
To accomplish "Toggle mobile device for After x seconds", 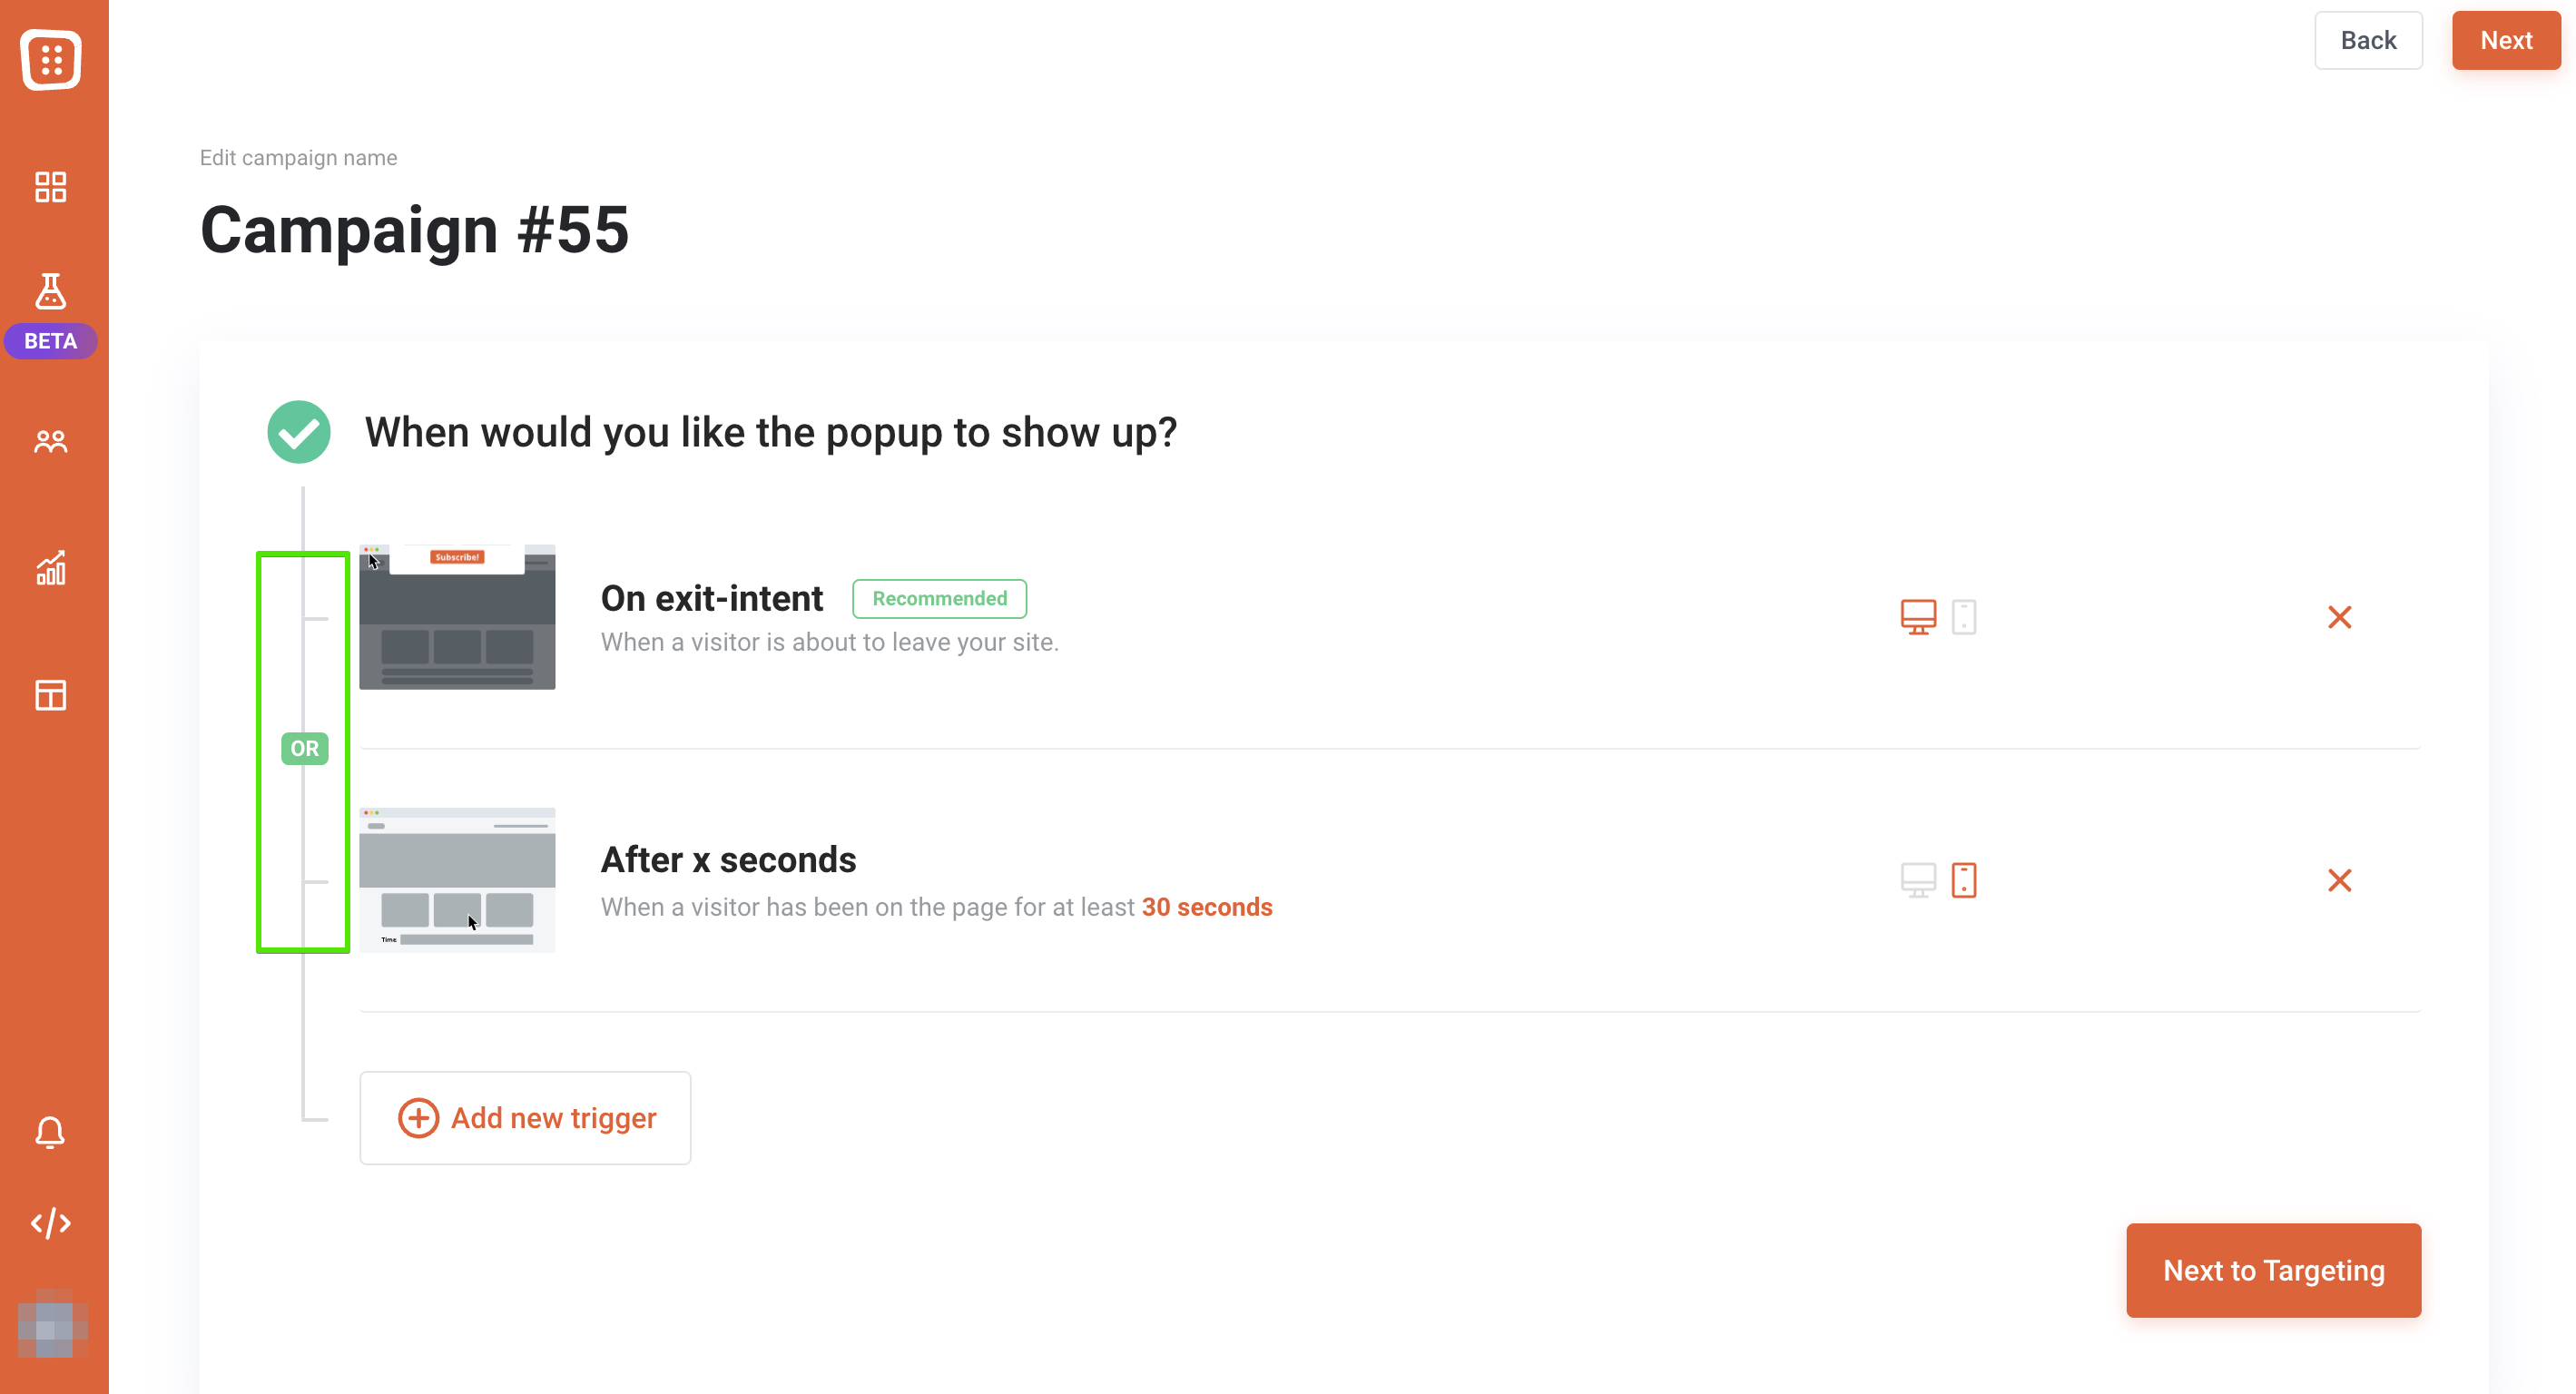I will pos(1964,880).
